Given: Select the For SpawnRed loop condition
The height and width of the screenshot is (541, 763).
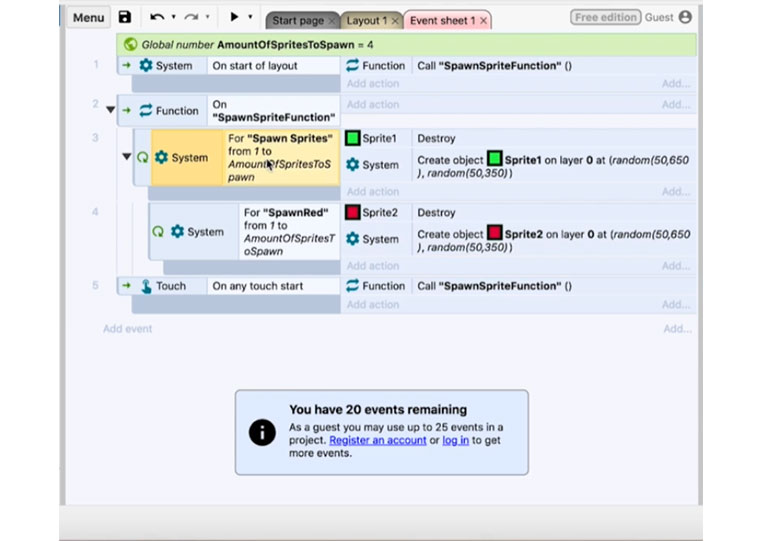Looking at the screenshot, I should coord(289,232).
